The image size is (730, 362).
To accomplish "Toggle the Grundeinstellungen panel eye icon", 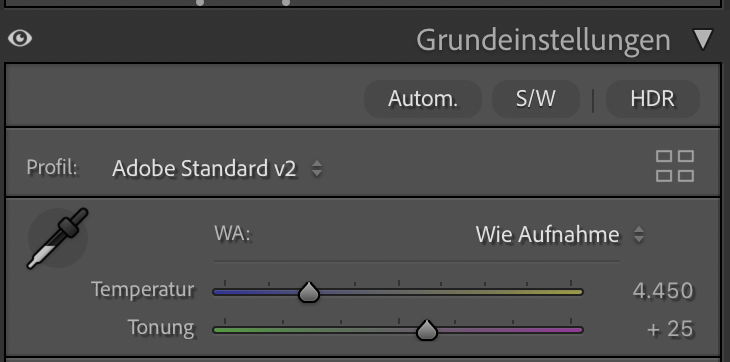I will [20, 38].
